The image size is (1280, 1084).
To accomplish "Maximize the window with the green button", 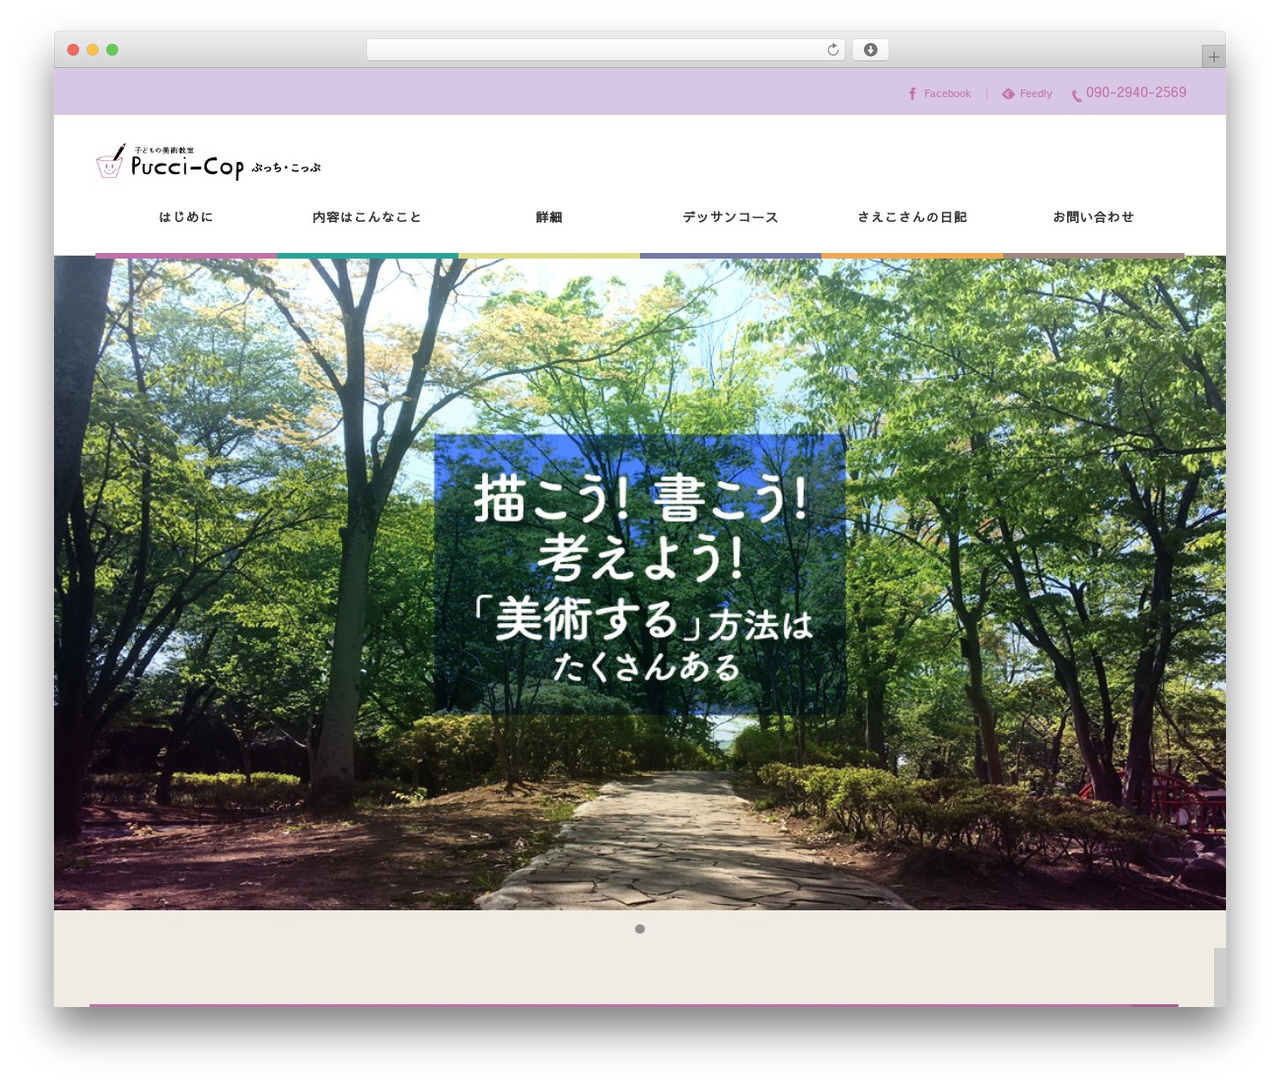I will tap(112, 50).
